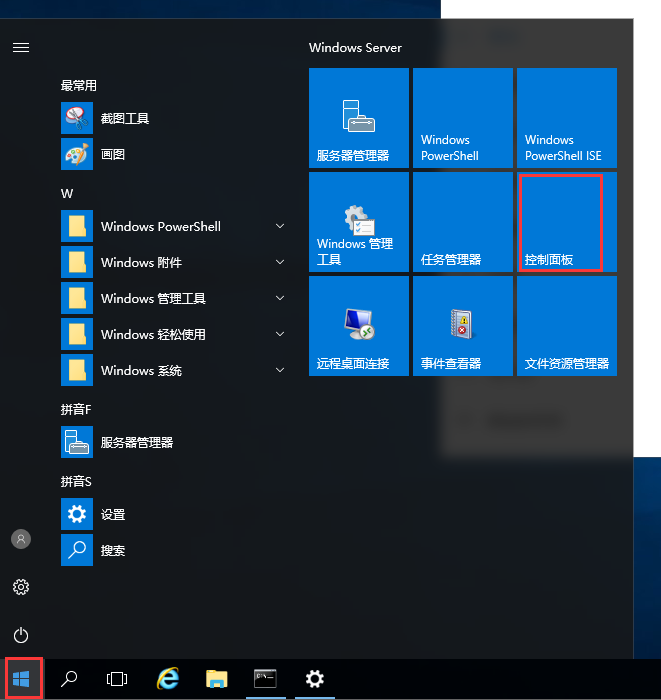The image size is (661, 700).
Task: Click the 拼音S group header
Action: pyautogui.click(x=76, y=481)
